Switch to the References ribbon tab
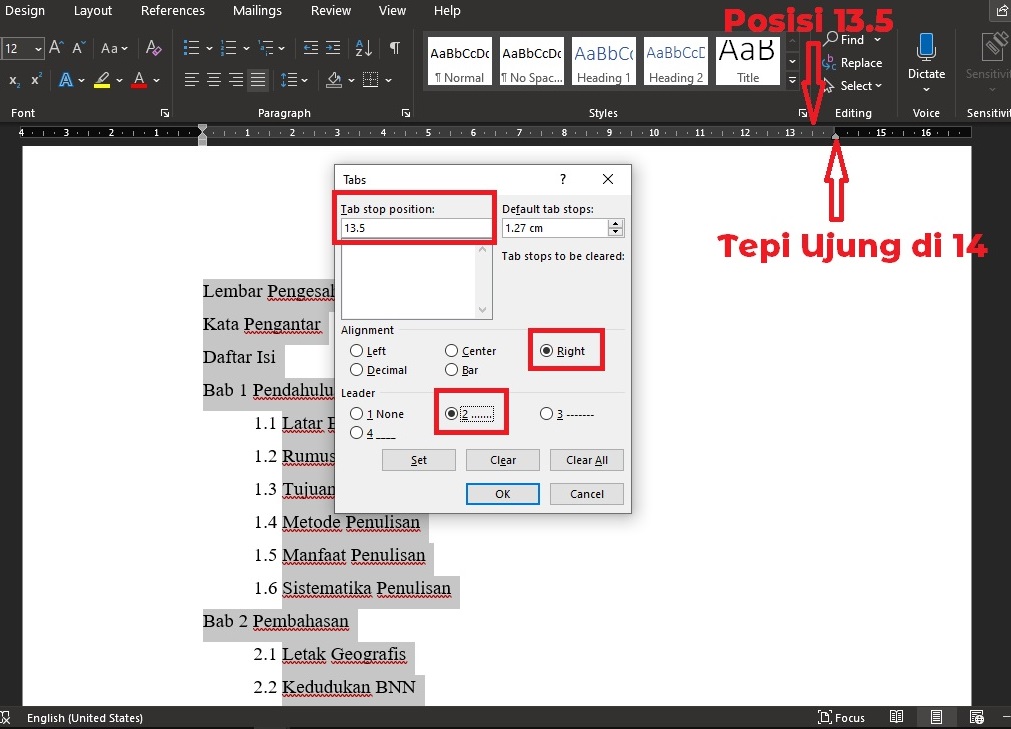The image size is (1011, 729). (172, 11)
